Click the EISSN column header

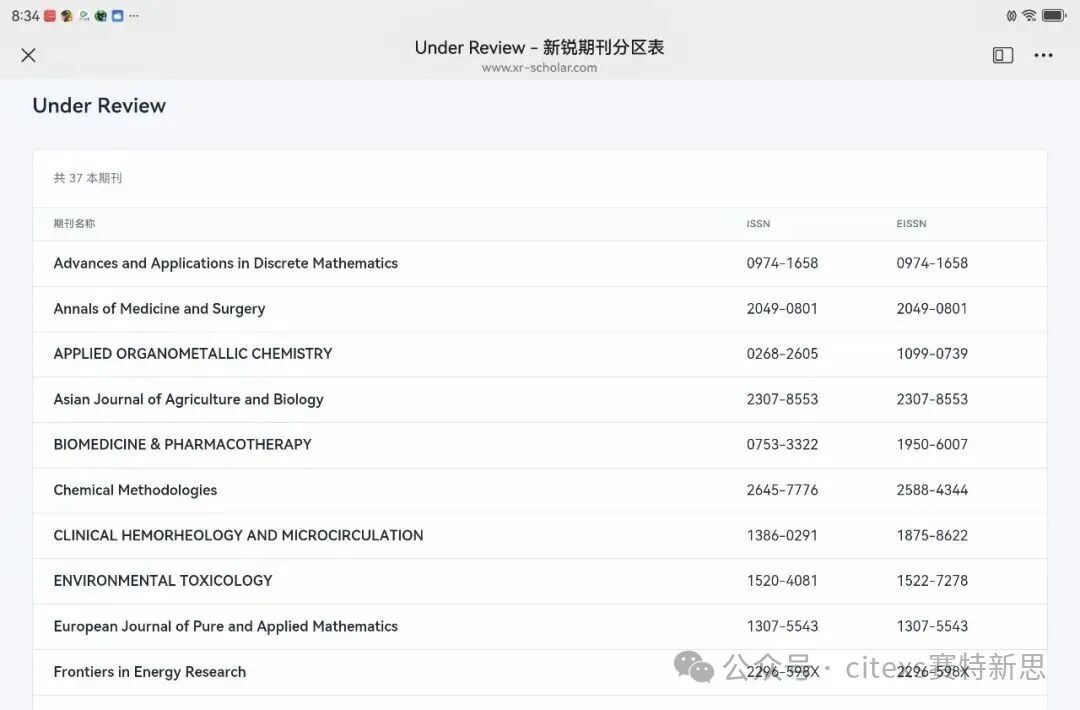pos(911,224)
